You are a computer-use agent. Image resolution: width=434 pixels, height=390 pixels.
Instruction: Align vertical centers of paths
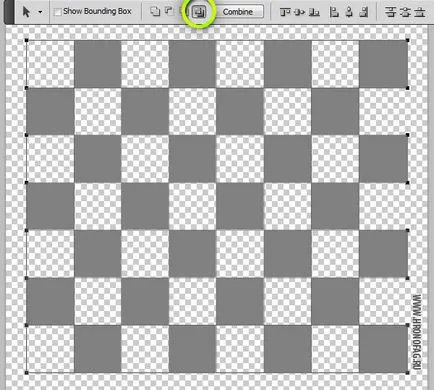pyautogui.click(x=299, y=12)
